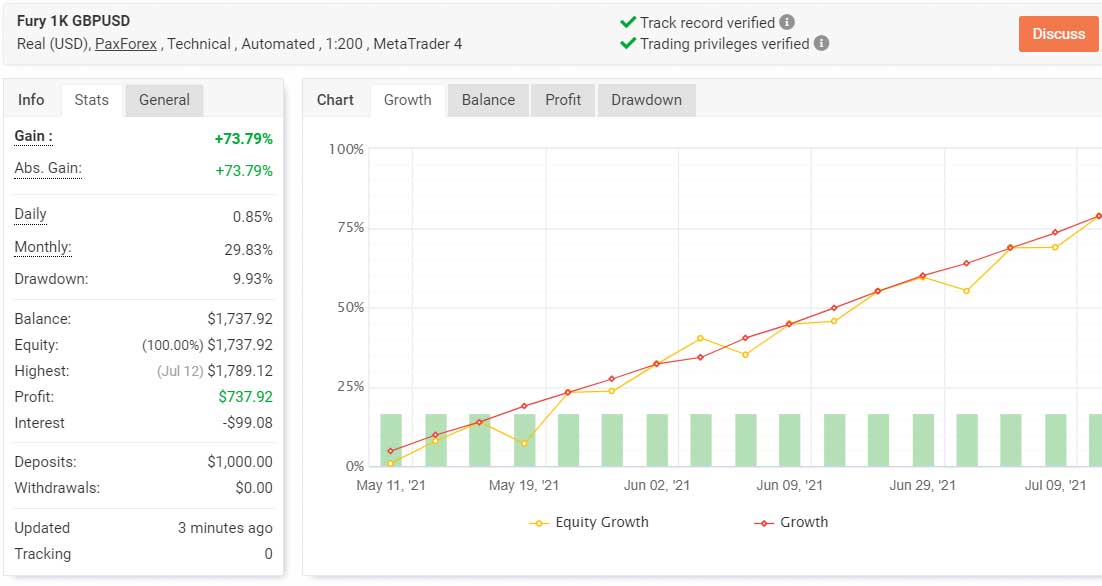This screenshot has height=586, width=1102.
Task: Switch to the Stats tab
Action: pos(91,100)
